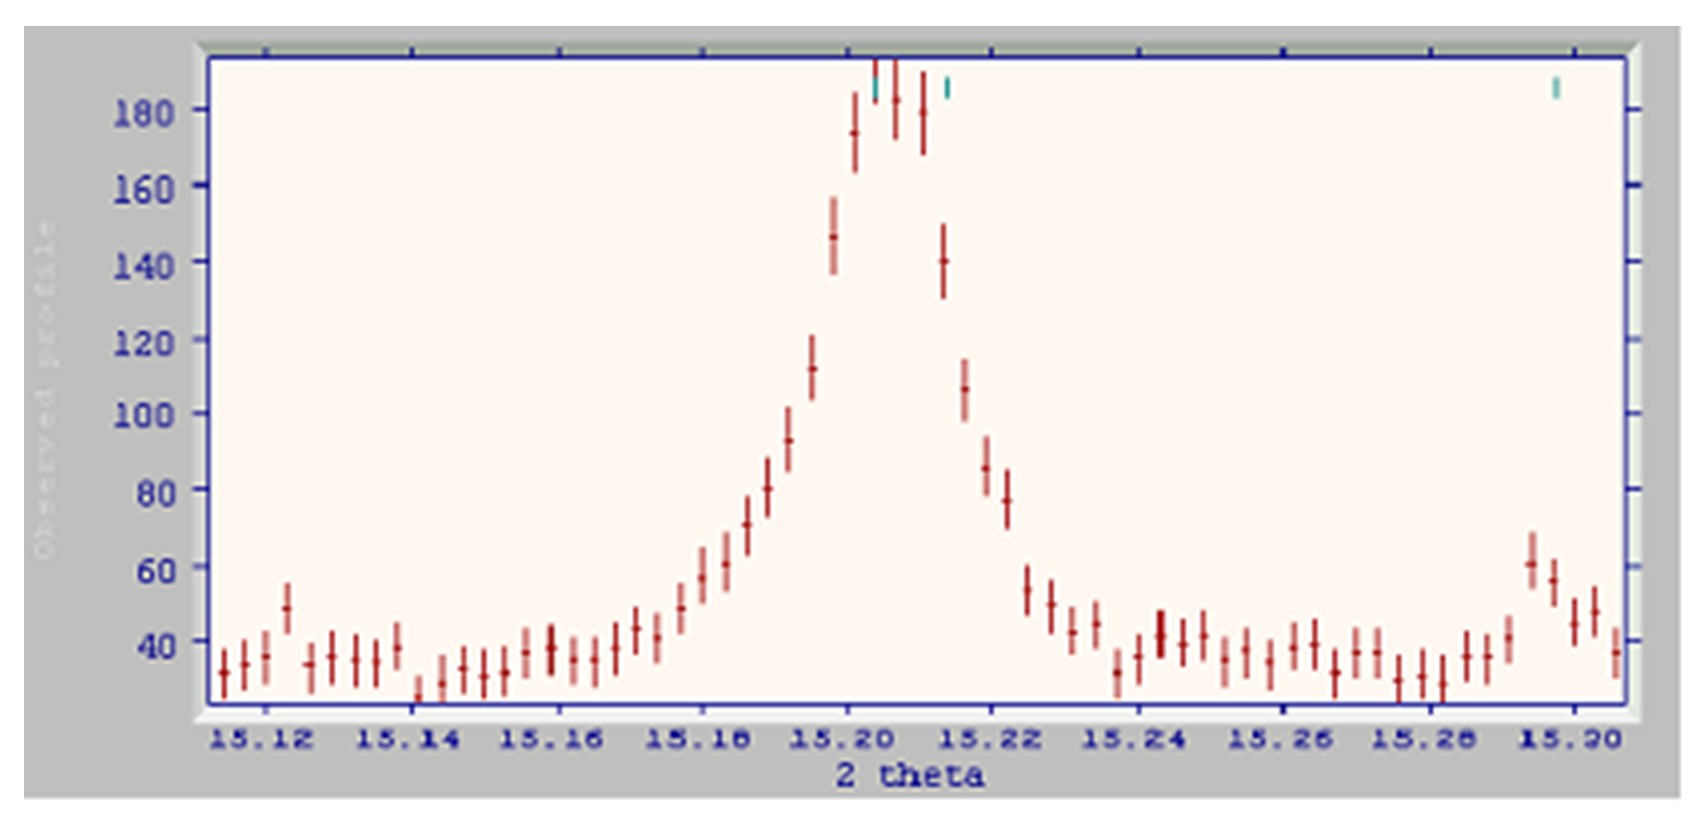Click the 40 y-axis tick label
This screenshot has width=1706, height=824.
pos(156,645)
